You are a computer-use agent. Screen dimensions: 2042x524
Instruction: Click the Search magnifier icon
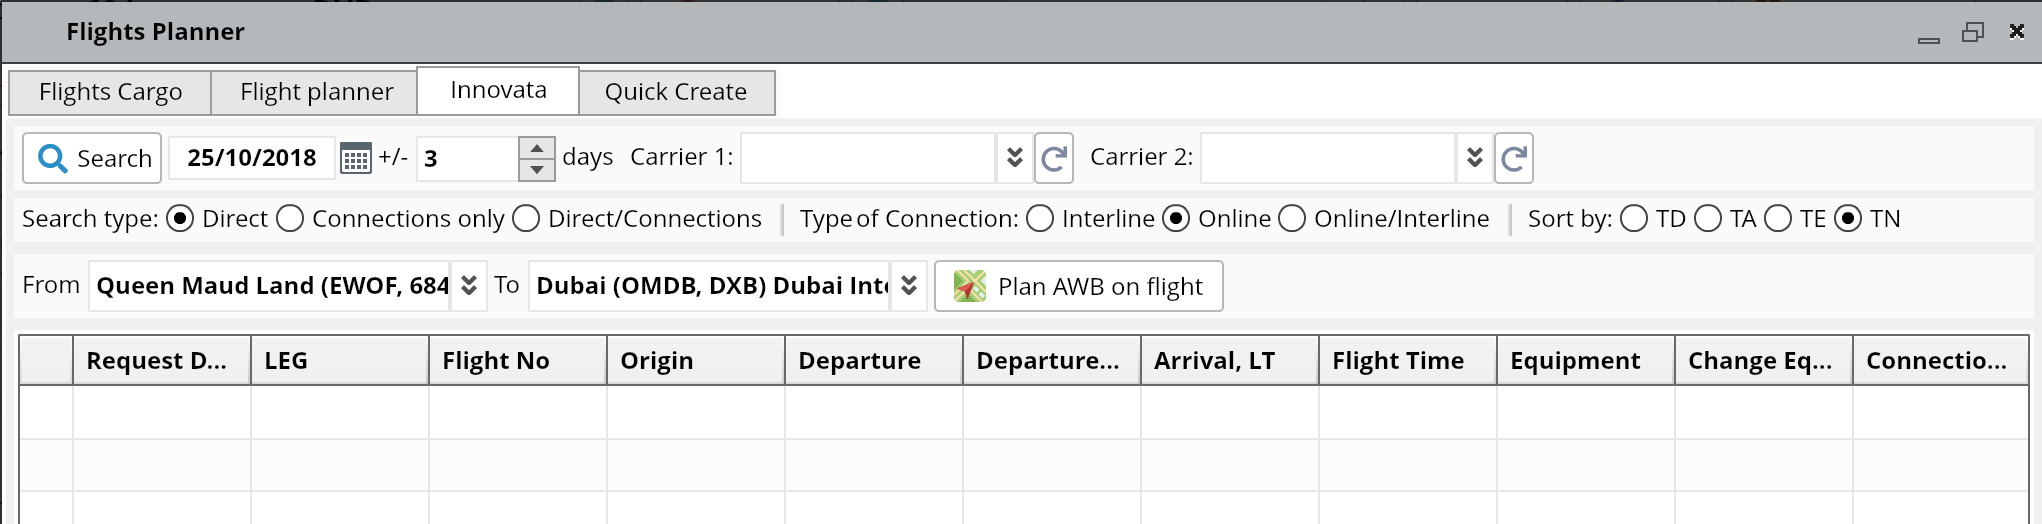point(52,158)
